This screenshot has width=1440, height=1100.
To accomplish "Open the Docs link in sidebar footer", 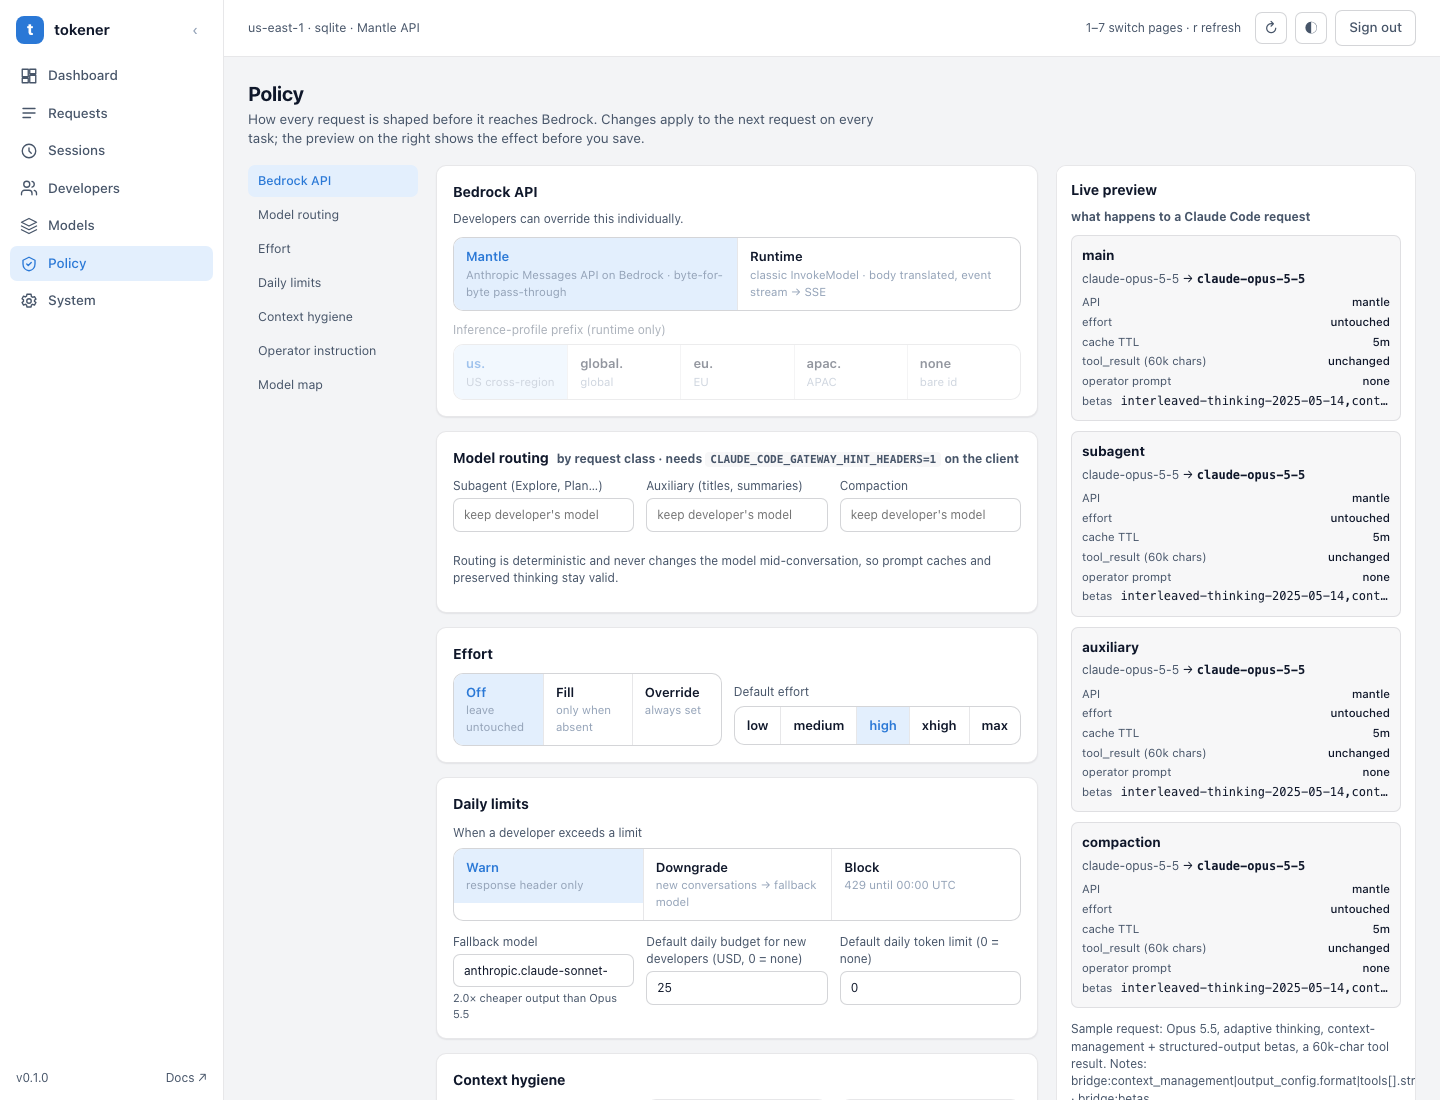I will tap(186, 1078).
